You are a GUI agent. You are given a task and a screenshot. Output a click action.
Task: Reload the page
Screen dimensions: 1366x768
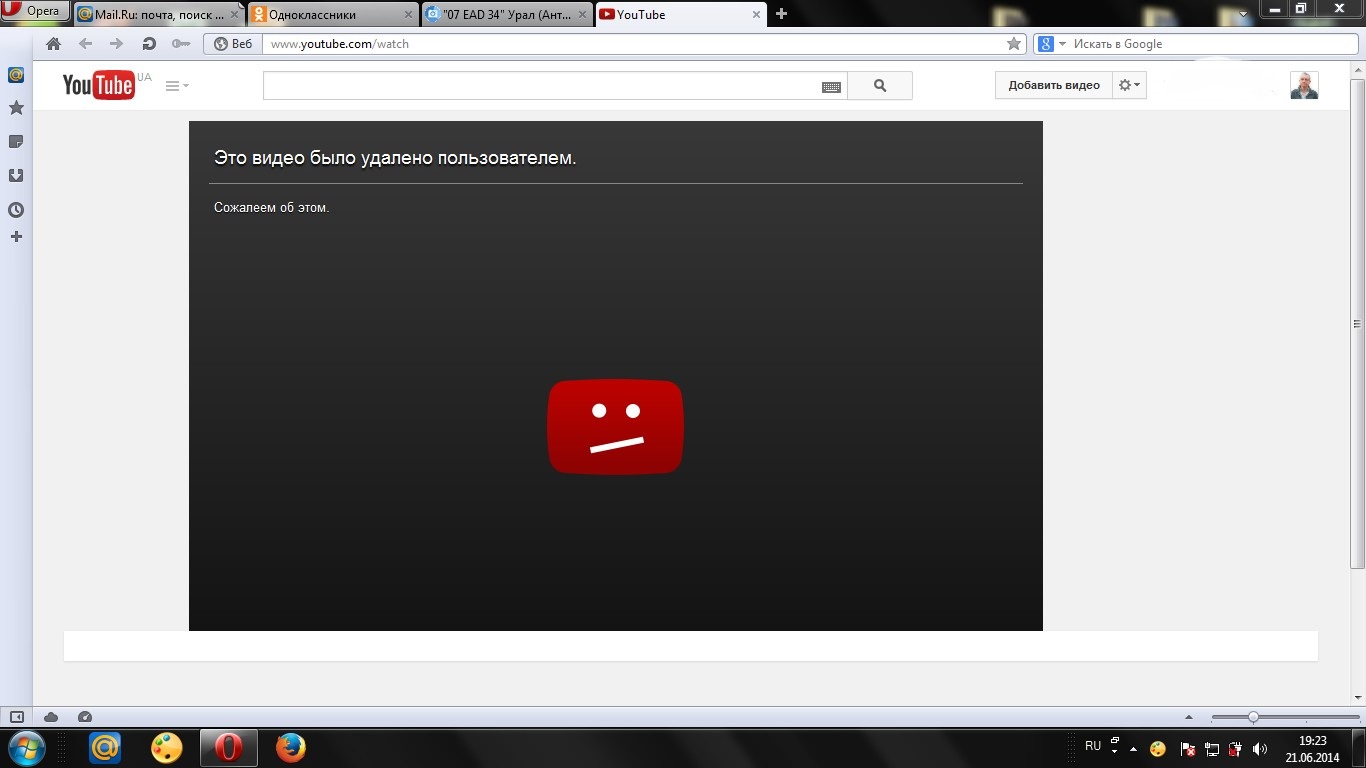[149, 44]
